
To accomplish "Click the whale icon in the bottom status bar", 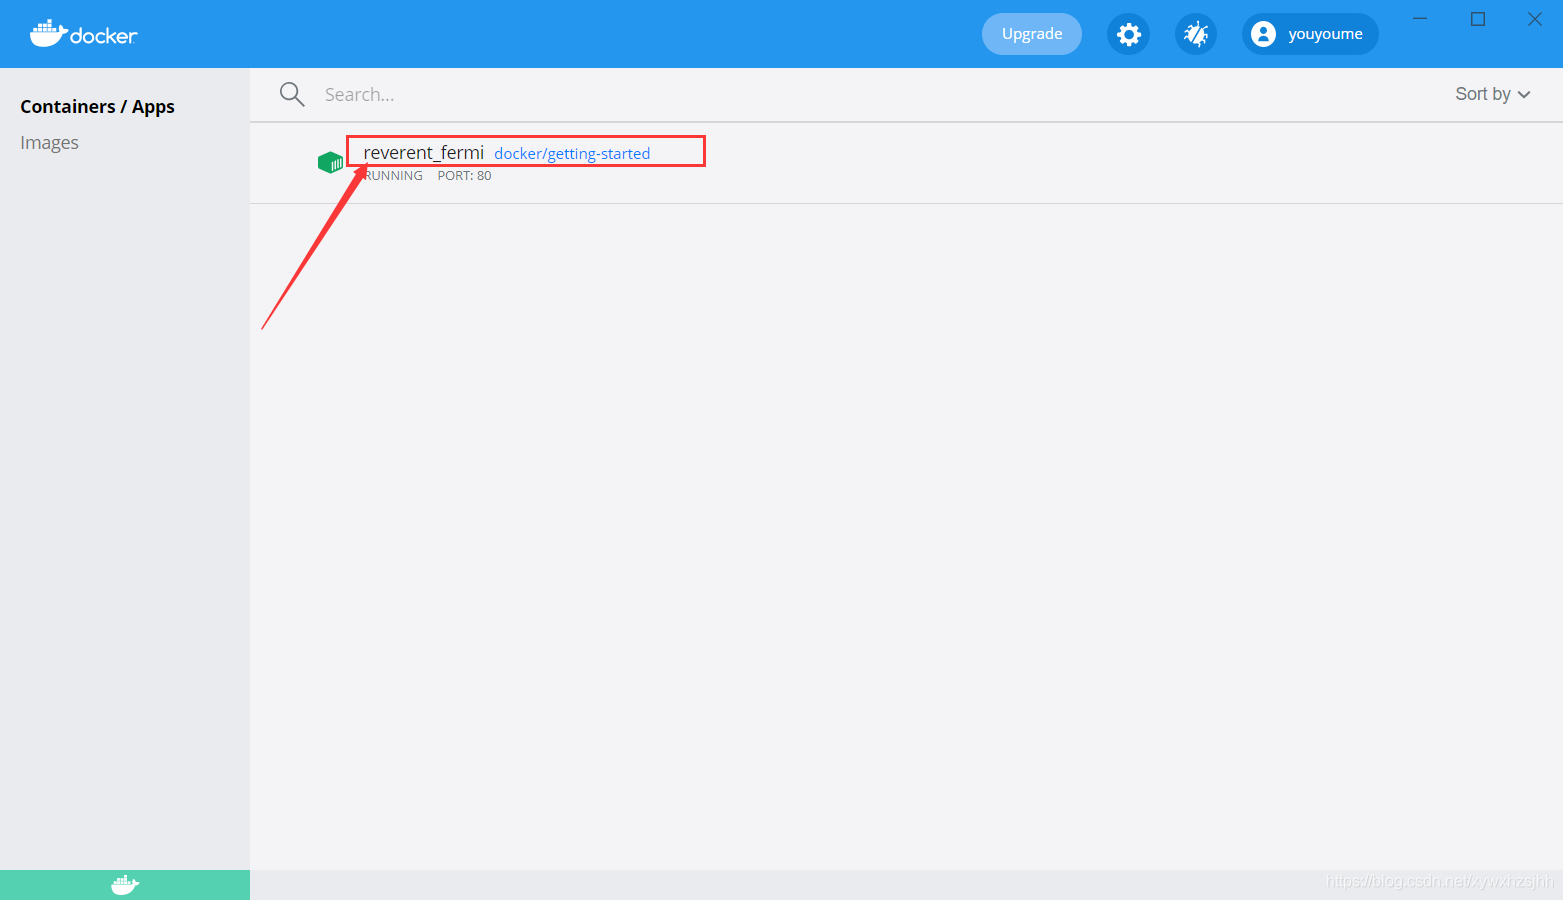I will coord(125,885).
